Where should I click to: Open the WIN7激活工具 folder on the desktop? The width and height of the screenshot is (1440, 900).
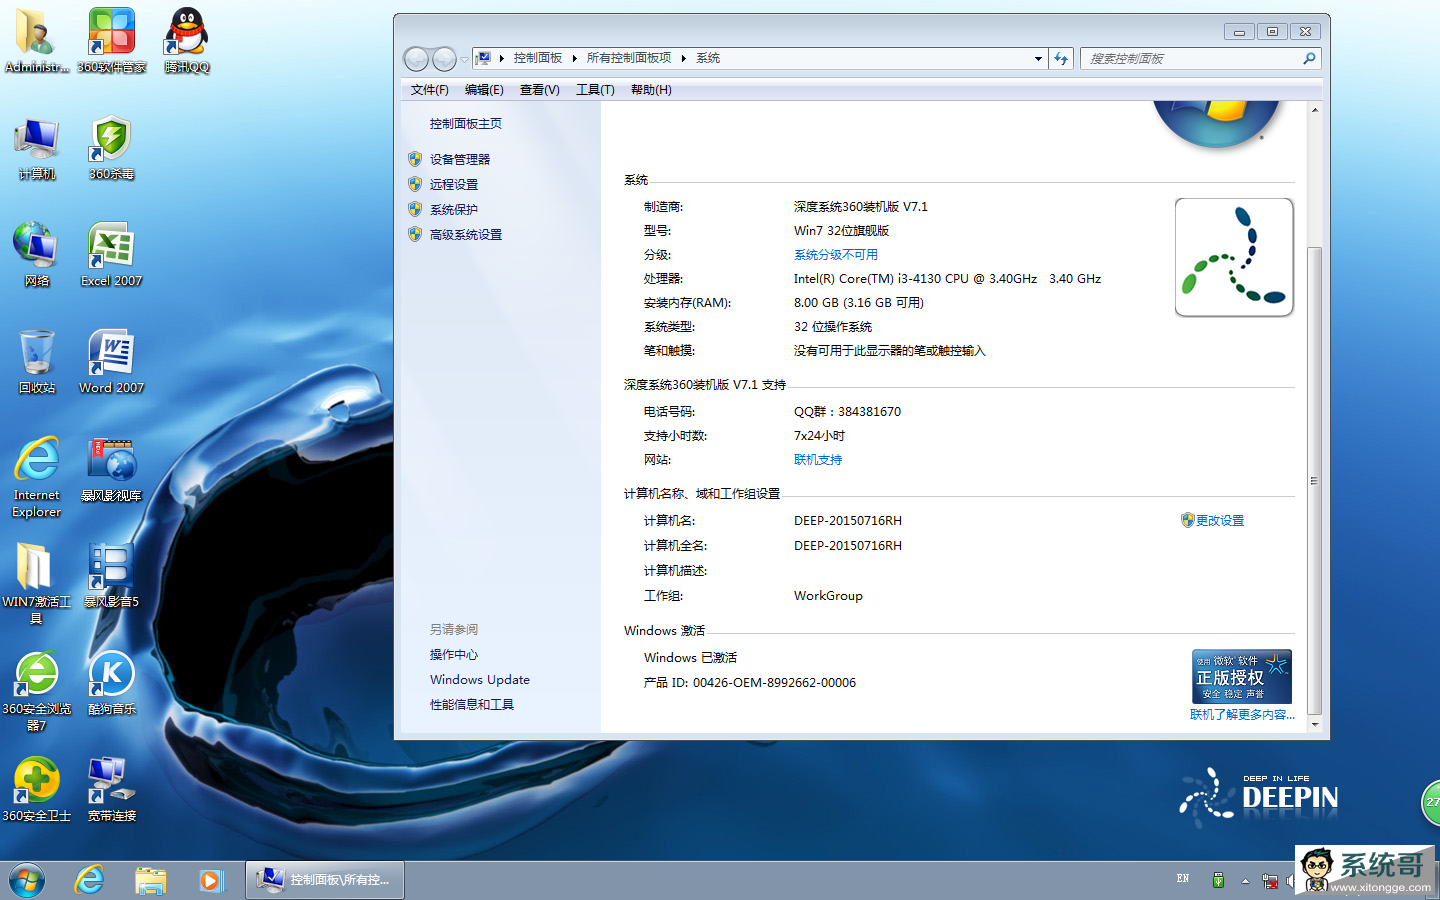click(x=37, y=584)
